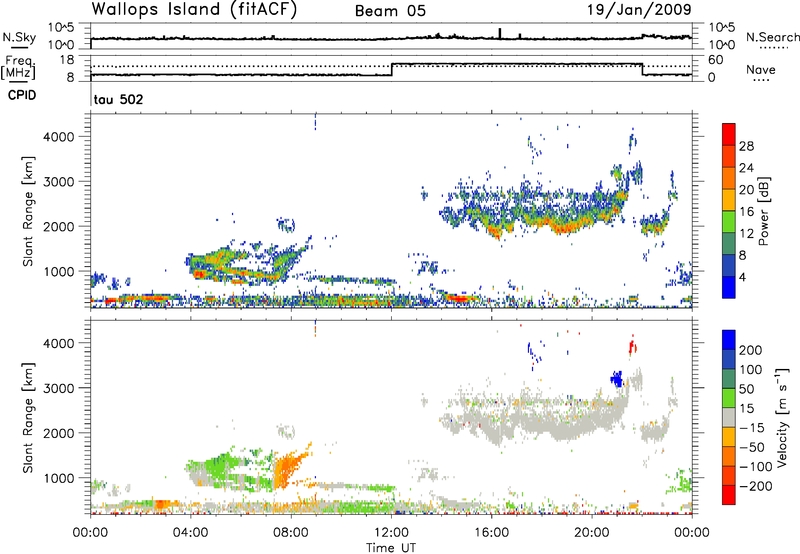This screenshot has height=554, width=800.
Task: Click the "200" positive value on the velocity scale
Action: [x=751, y=350]
